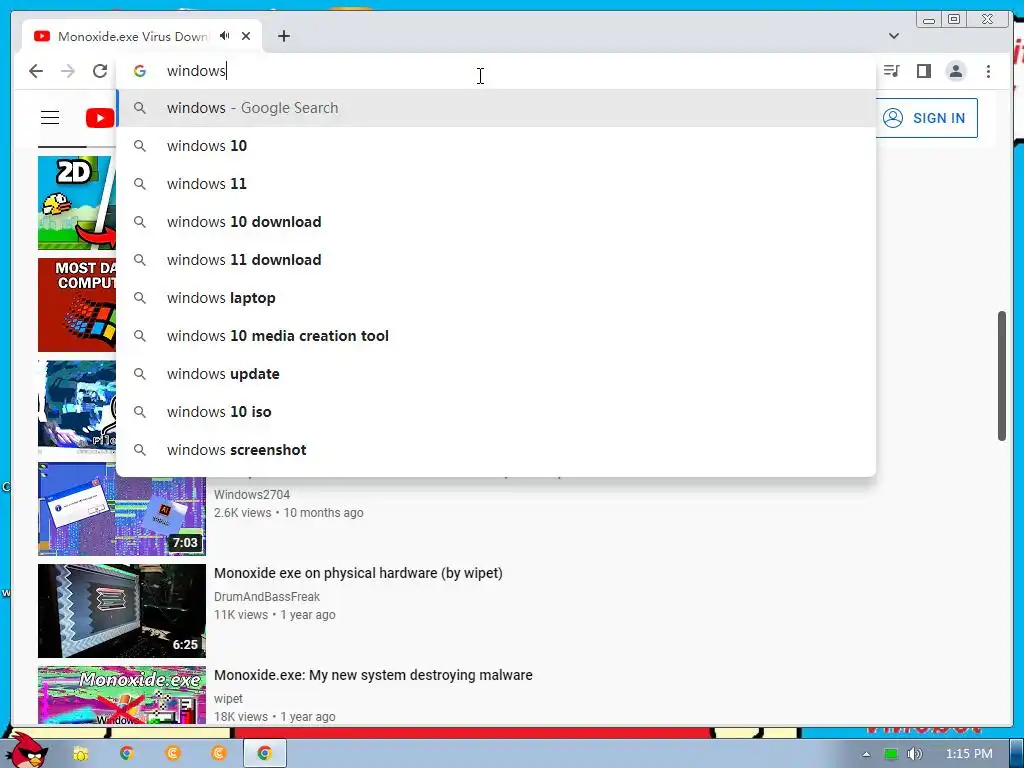
Task: Click the address bar with 'windows' typed
Action: [x=496, y=71]
